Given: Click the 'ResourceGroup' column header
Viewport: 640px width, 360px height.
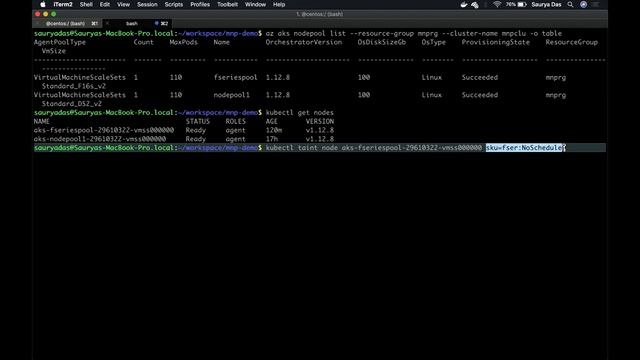Looking at the screenshot, I should click(571, 42).
